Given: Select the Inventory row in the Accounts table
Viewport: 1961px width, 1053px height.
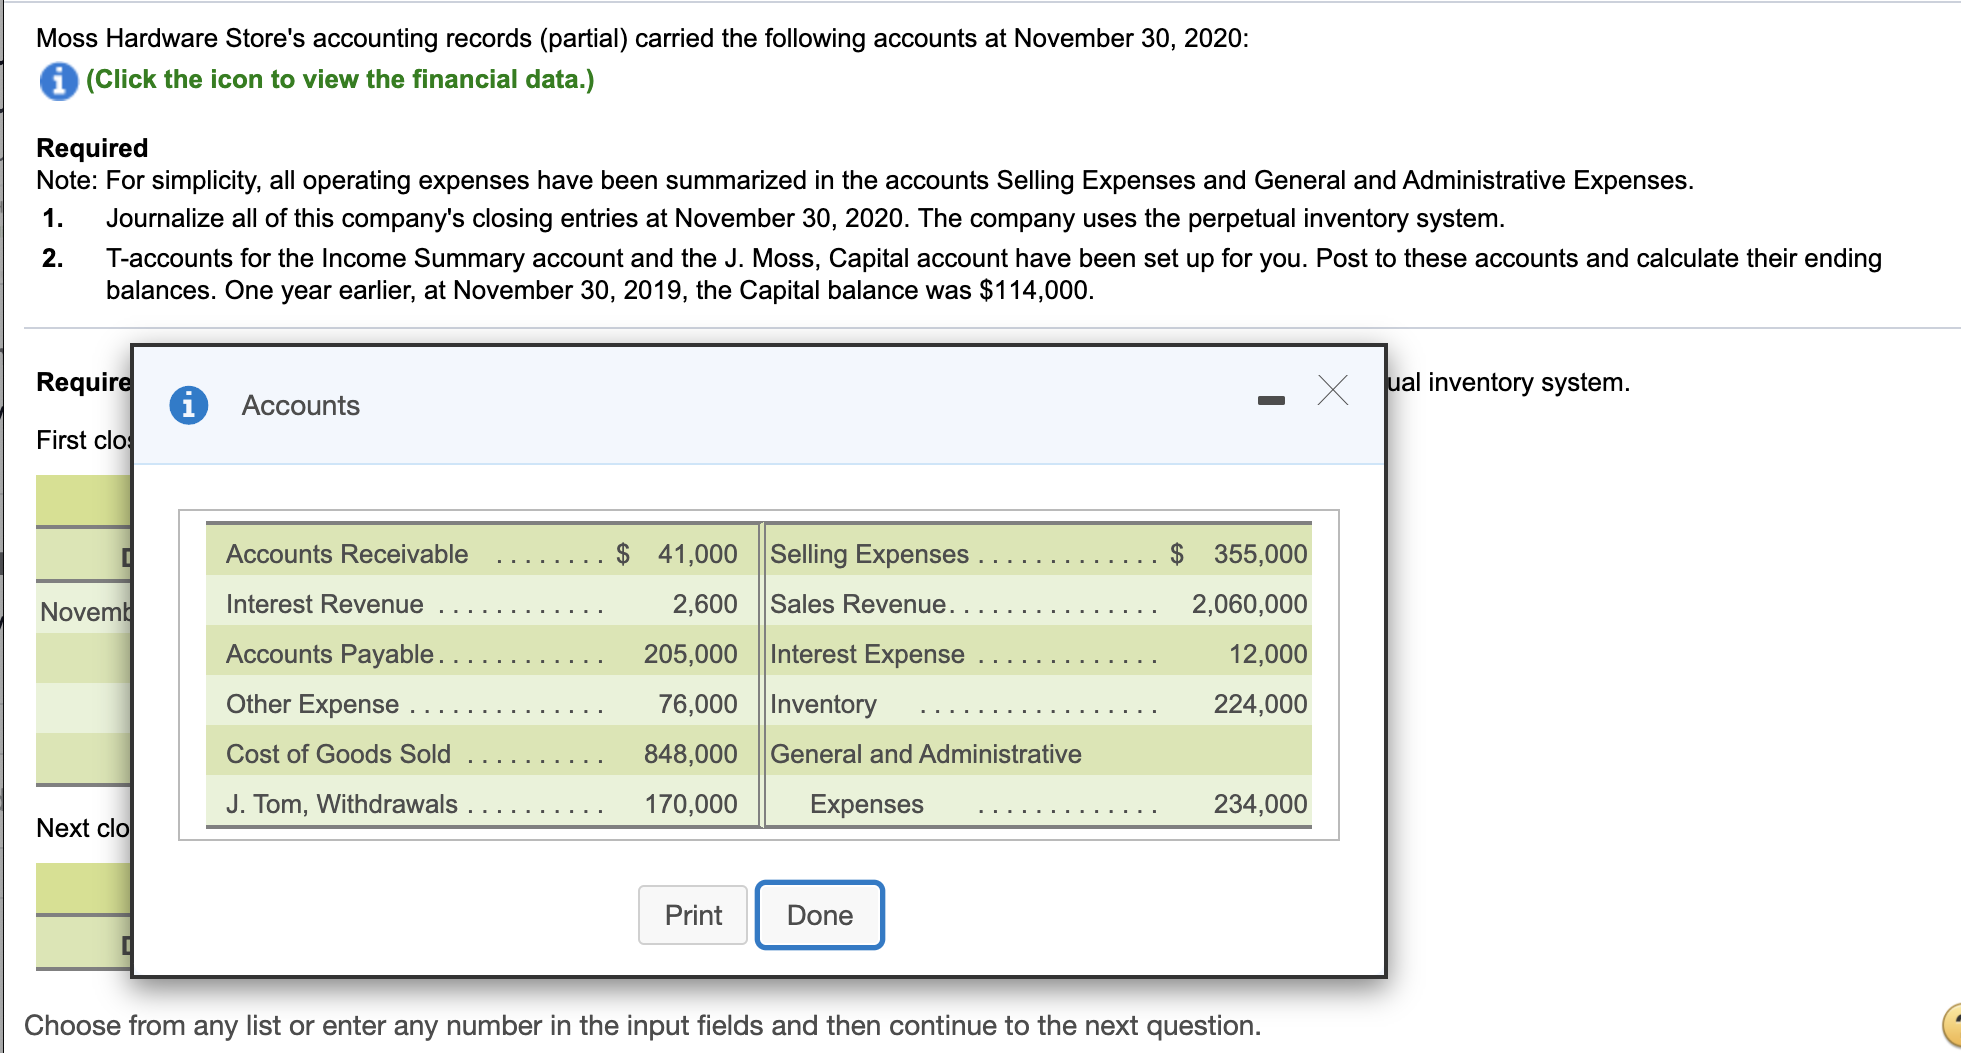Looking at the screenshot, I should pyautogui.click(x=1000, y=704).
